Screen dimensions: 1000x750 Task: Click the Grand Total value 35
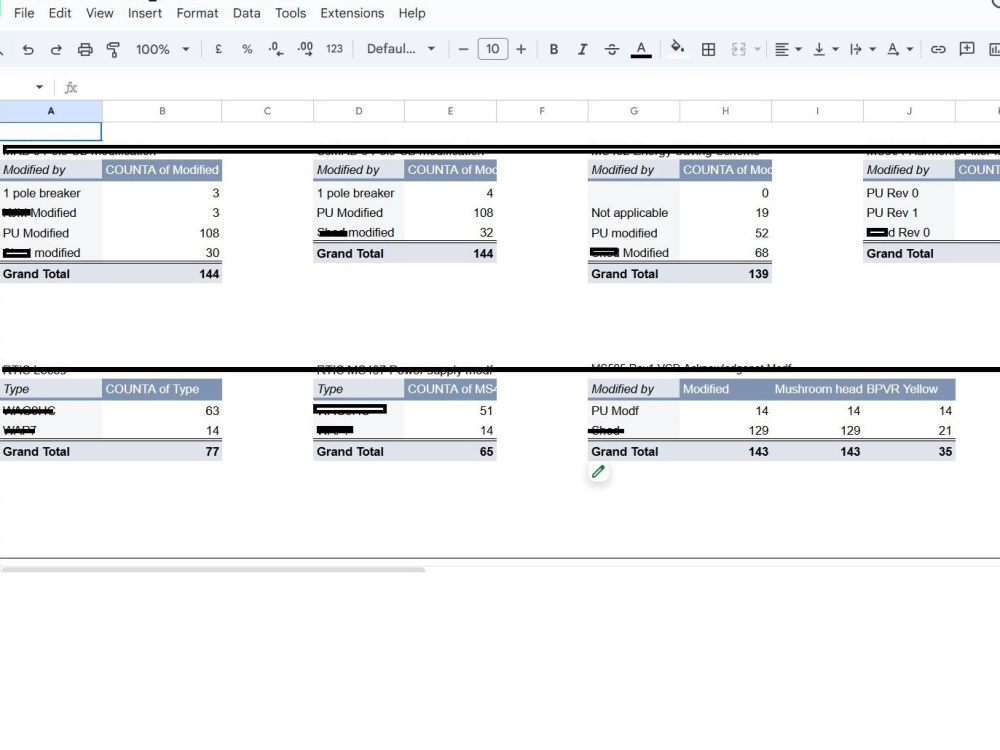[x=945, y=452]
